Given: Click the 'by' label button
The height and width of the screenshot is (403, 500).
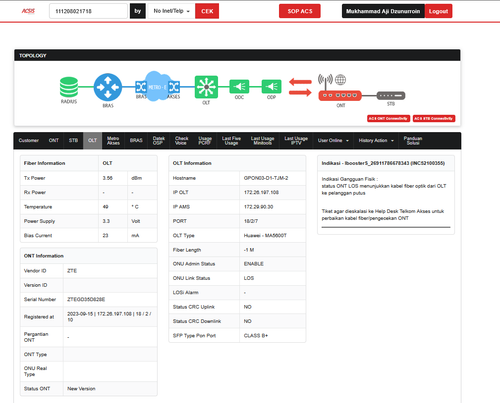Looking at the screenshot, I should click(138, 11).
